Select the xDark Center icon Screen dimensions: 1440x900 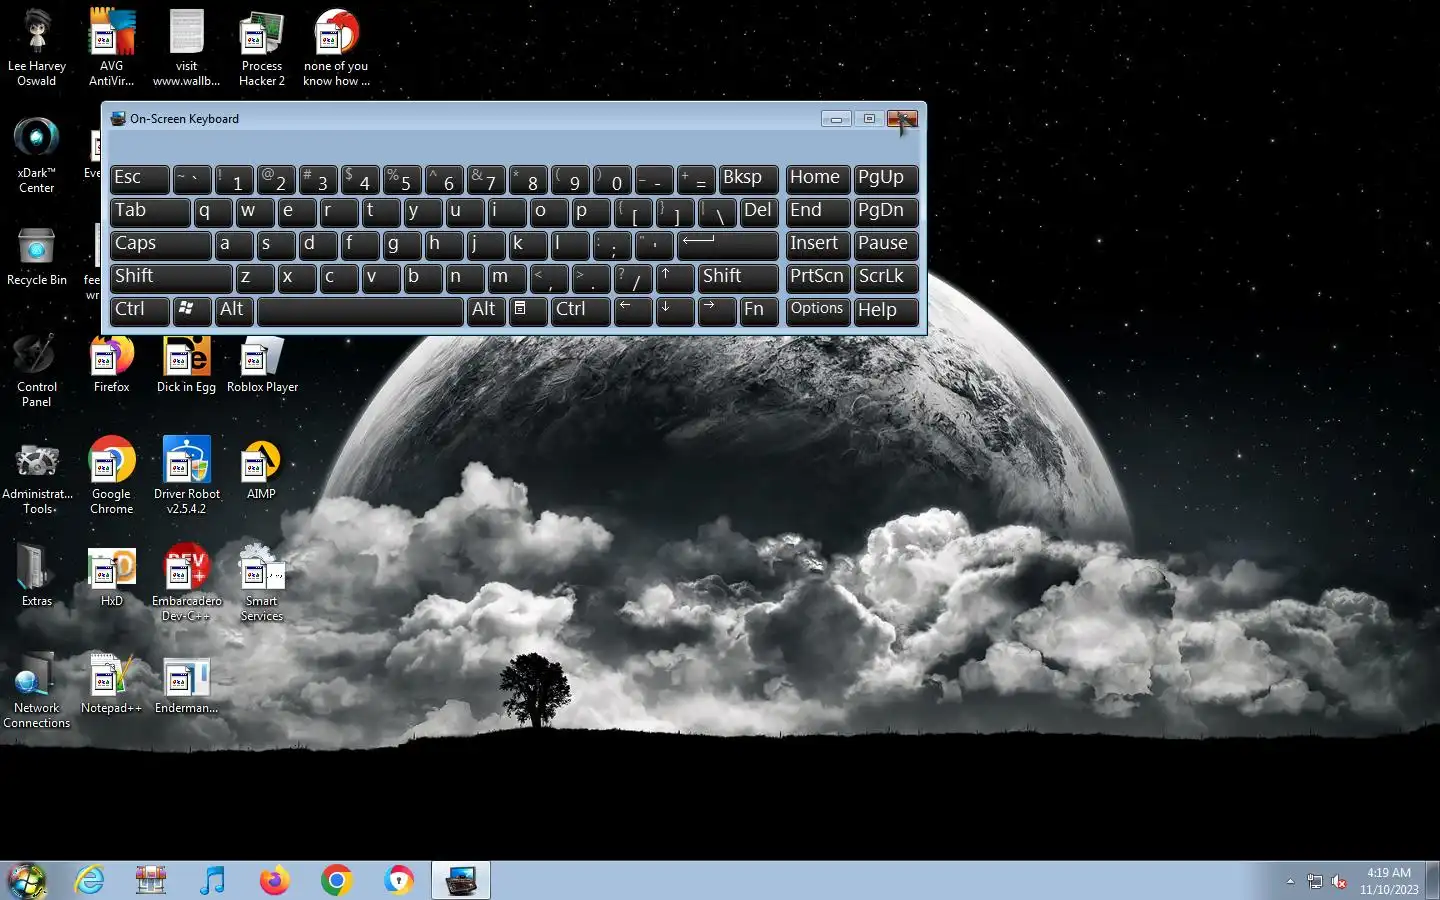[37, 154]
